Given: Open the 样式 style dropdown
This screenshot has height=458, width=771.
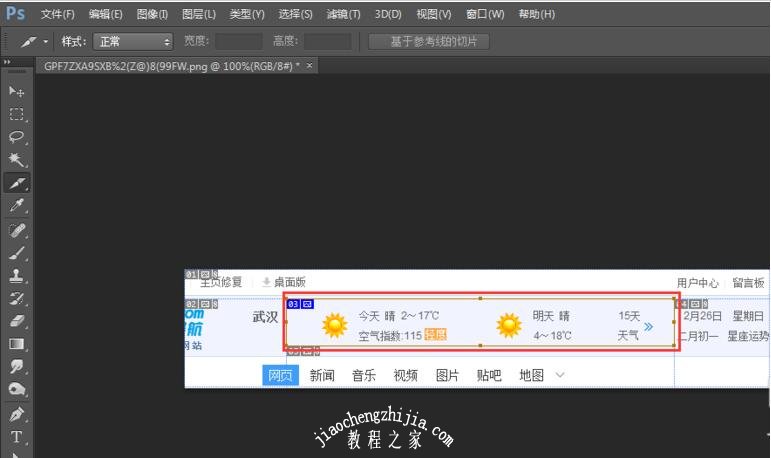Looking at the screenshot, I should 133,42.
